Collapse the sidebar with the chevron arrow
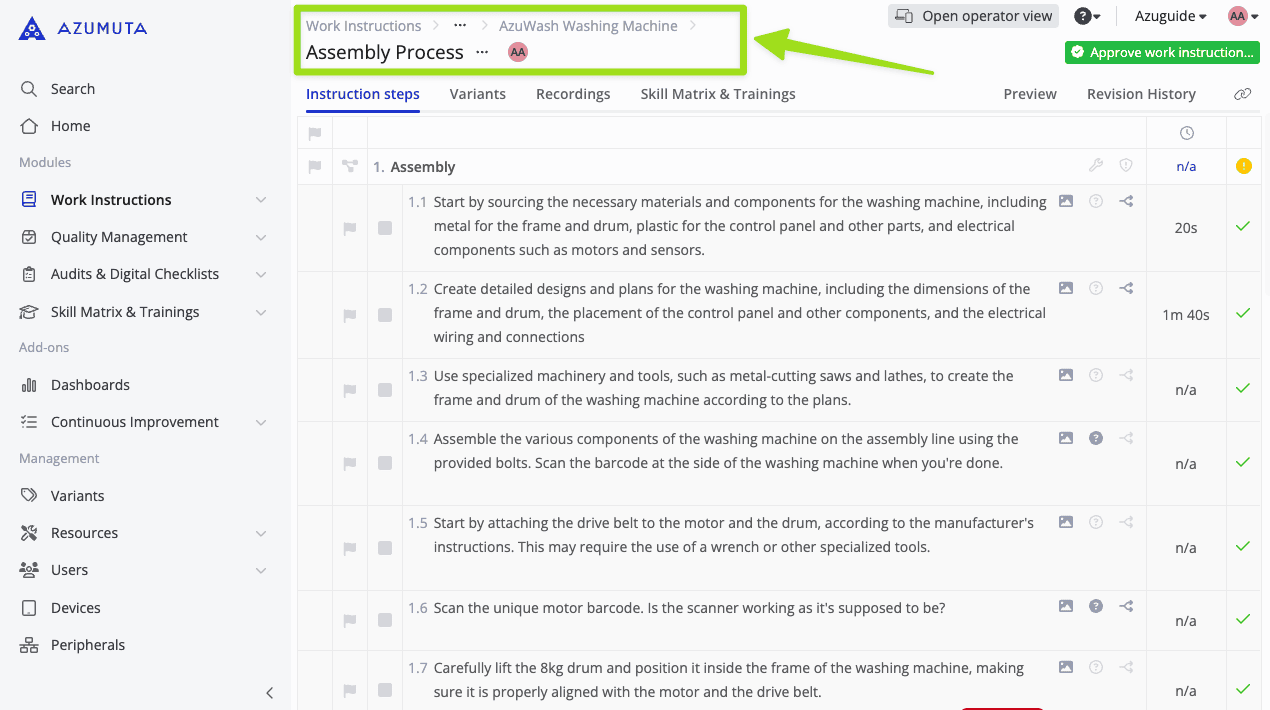Viewport: 1270px width, 710px height. [269, 692]
